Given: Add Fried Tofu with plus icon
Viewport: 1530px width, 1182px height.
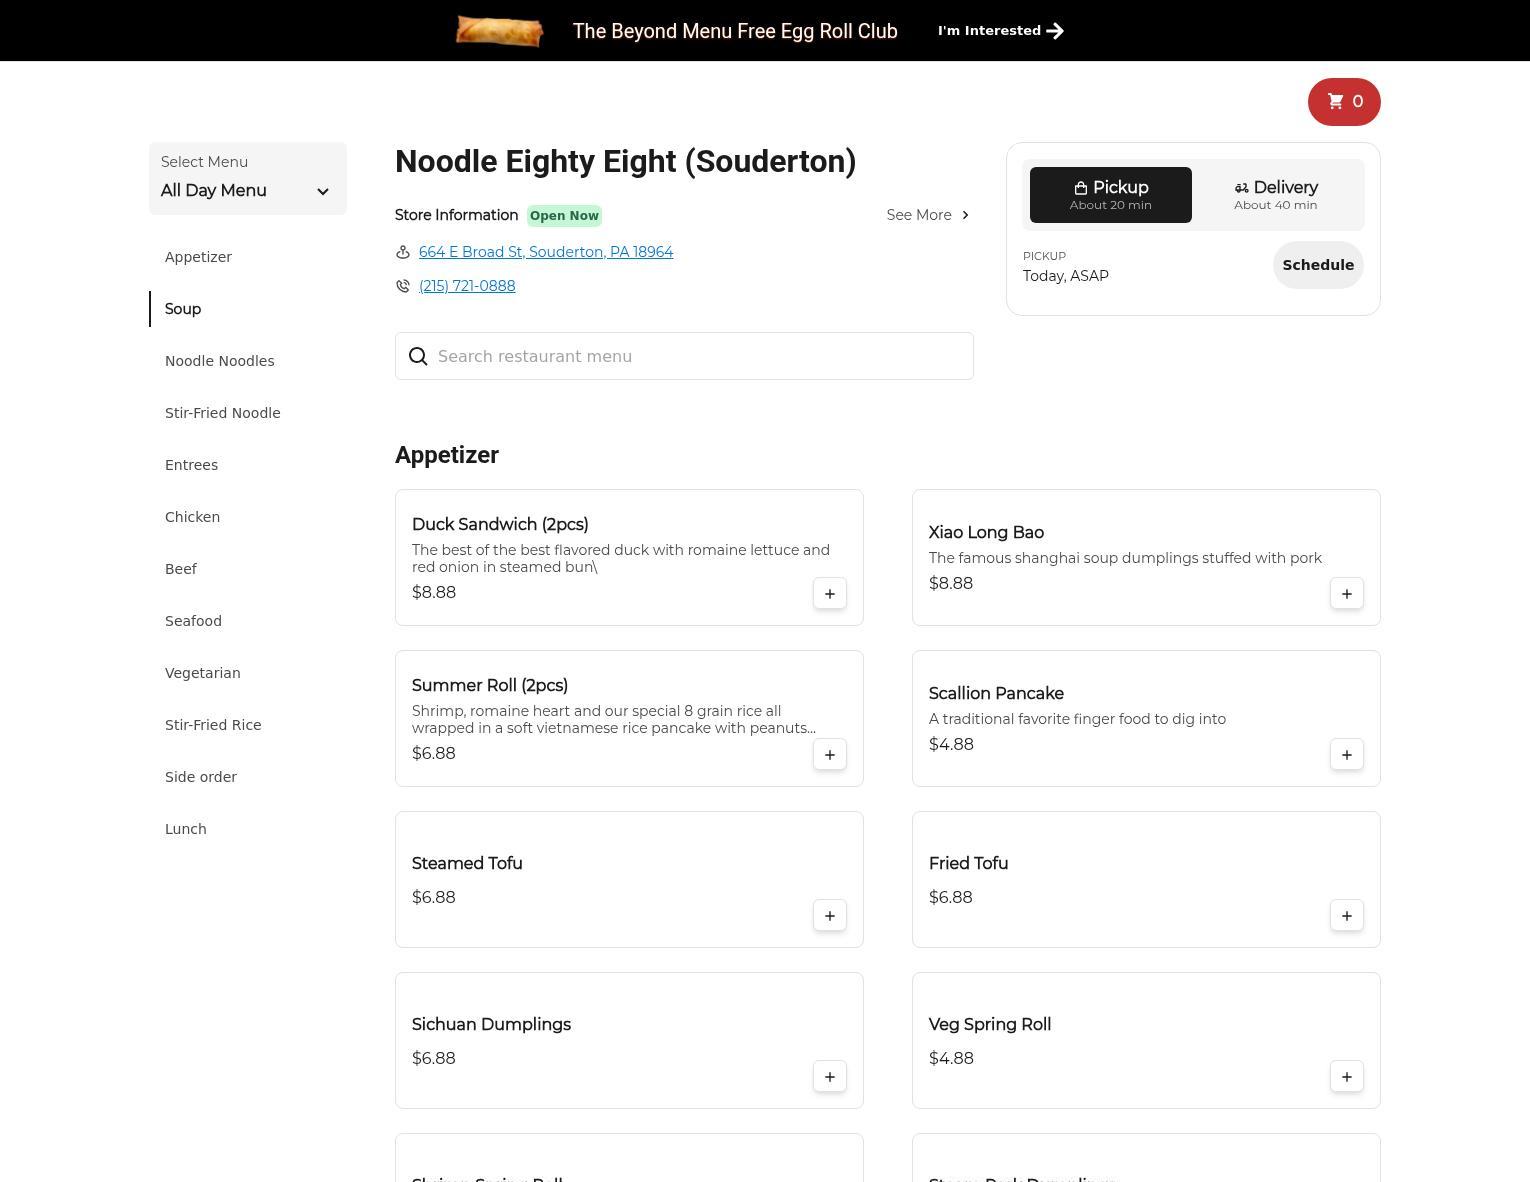Looking at the screenshot, I should [x=1346, y=916].
